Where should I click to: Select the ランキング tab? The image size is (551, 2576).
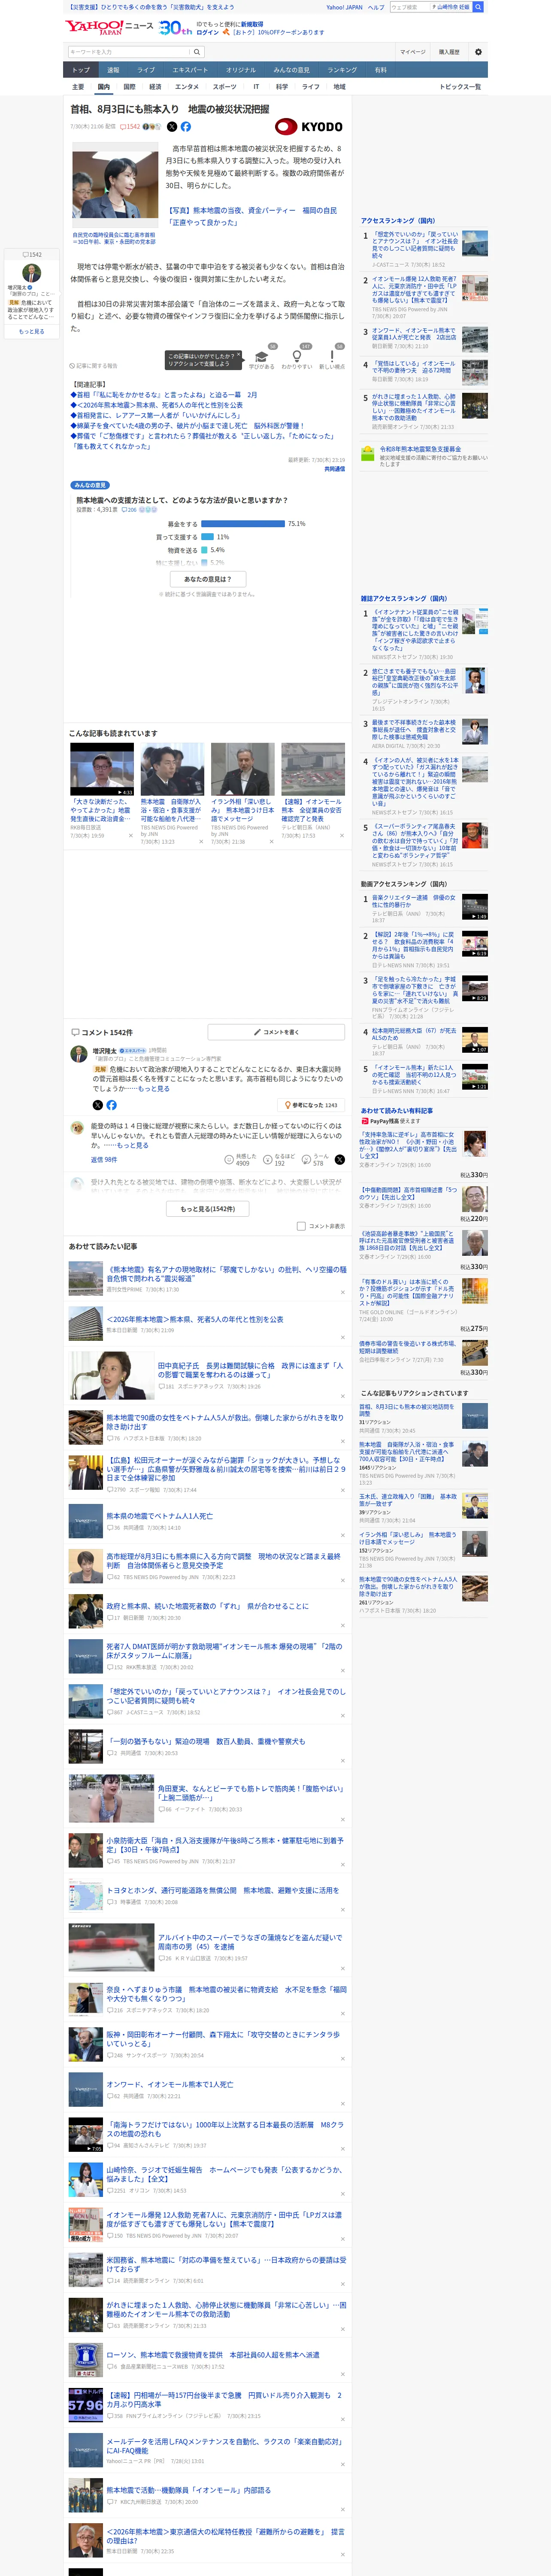pyautogui.click(x=342, y=70)
